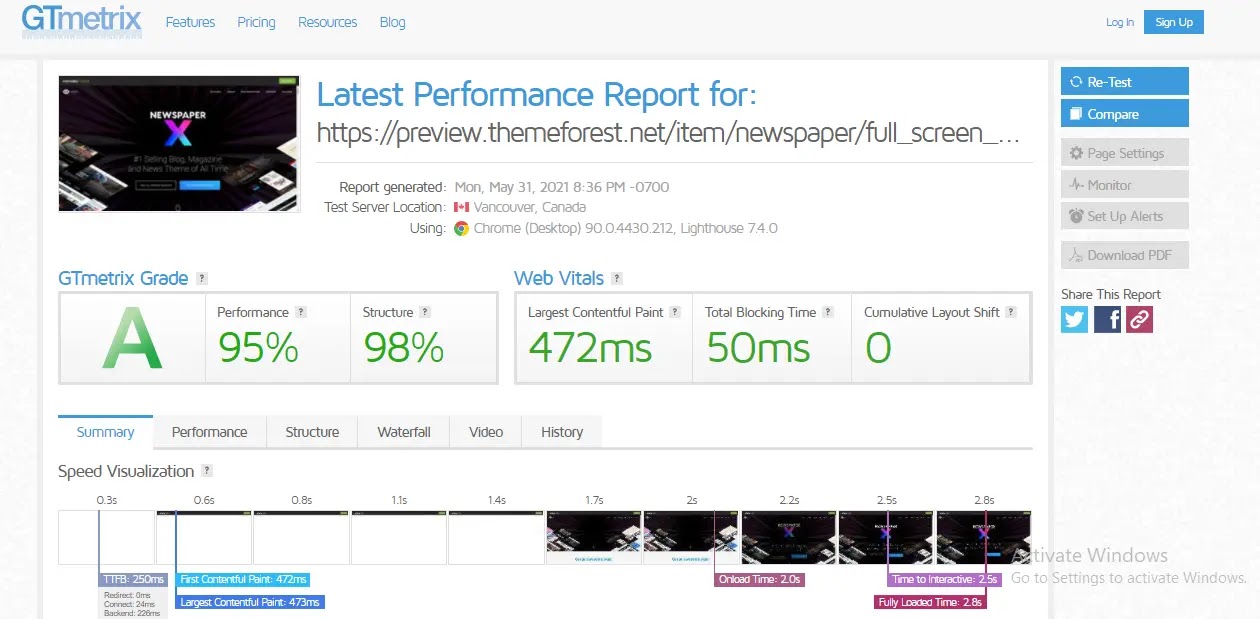Open help icon beside Largest Contentful Paint
The image size is (1260, 619).
point(675,312)
